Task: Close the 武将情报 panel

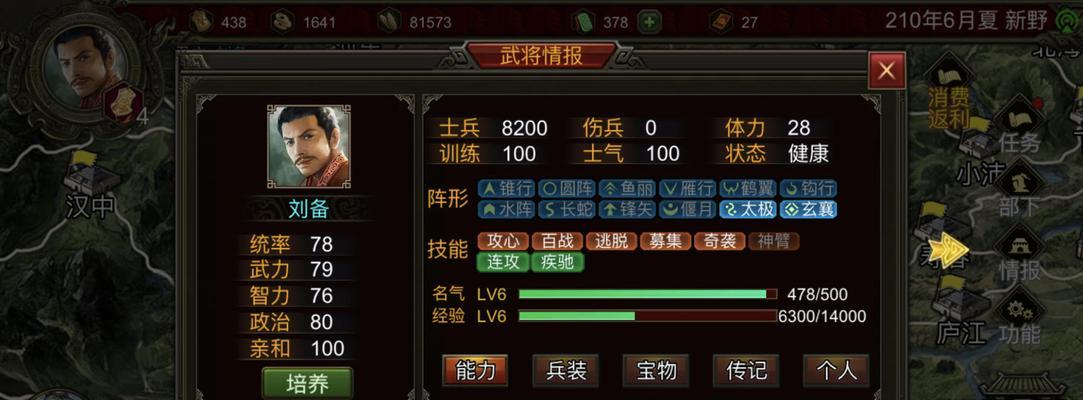Action: 887,70
